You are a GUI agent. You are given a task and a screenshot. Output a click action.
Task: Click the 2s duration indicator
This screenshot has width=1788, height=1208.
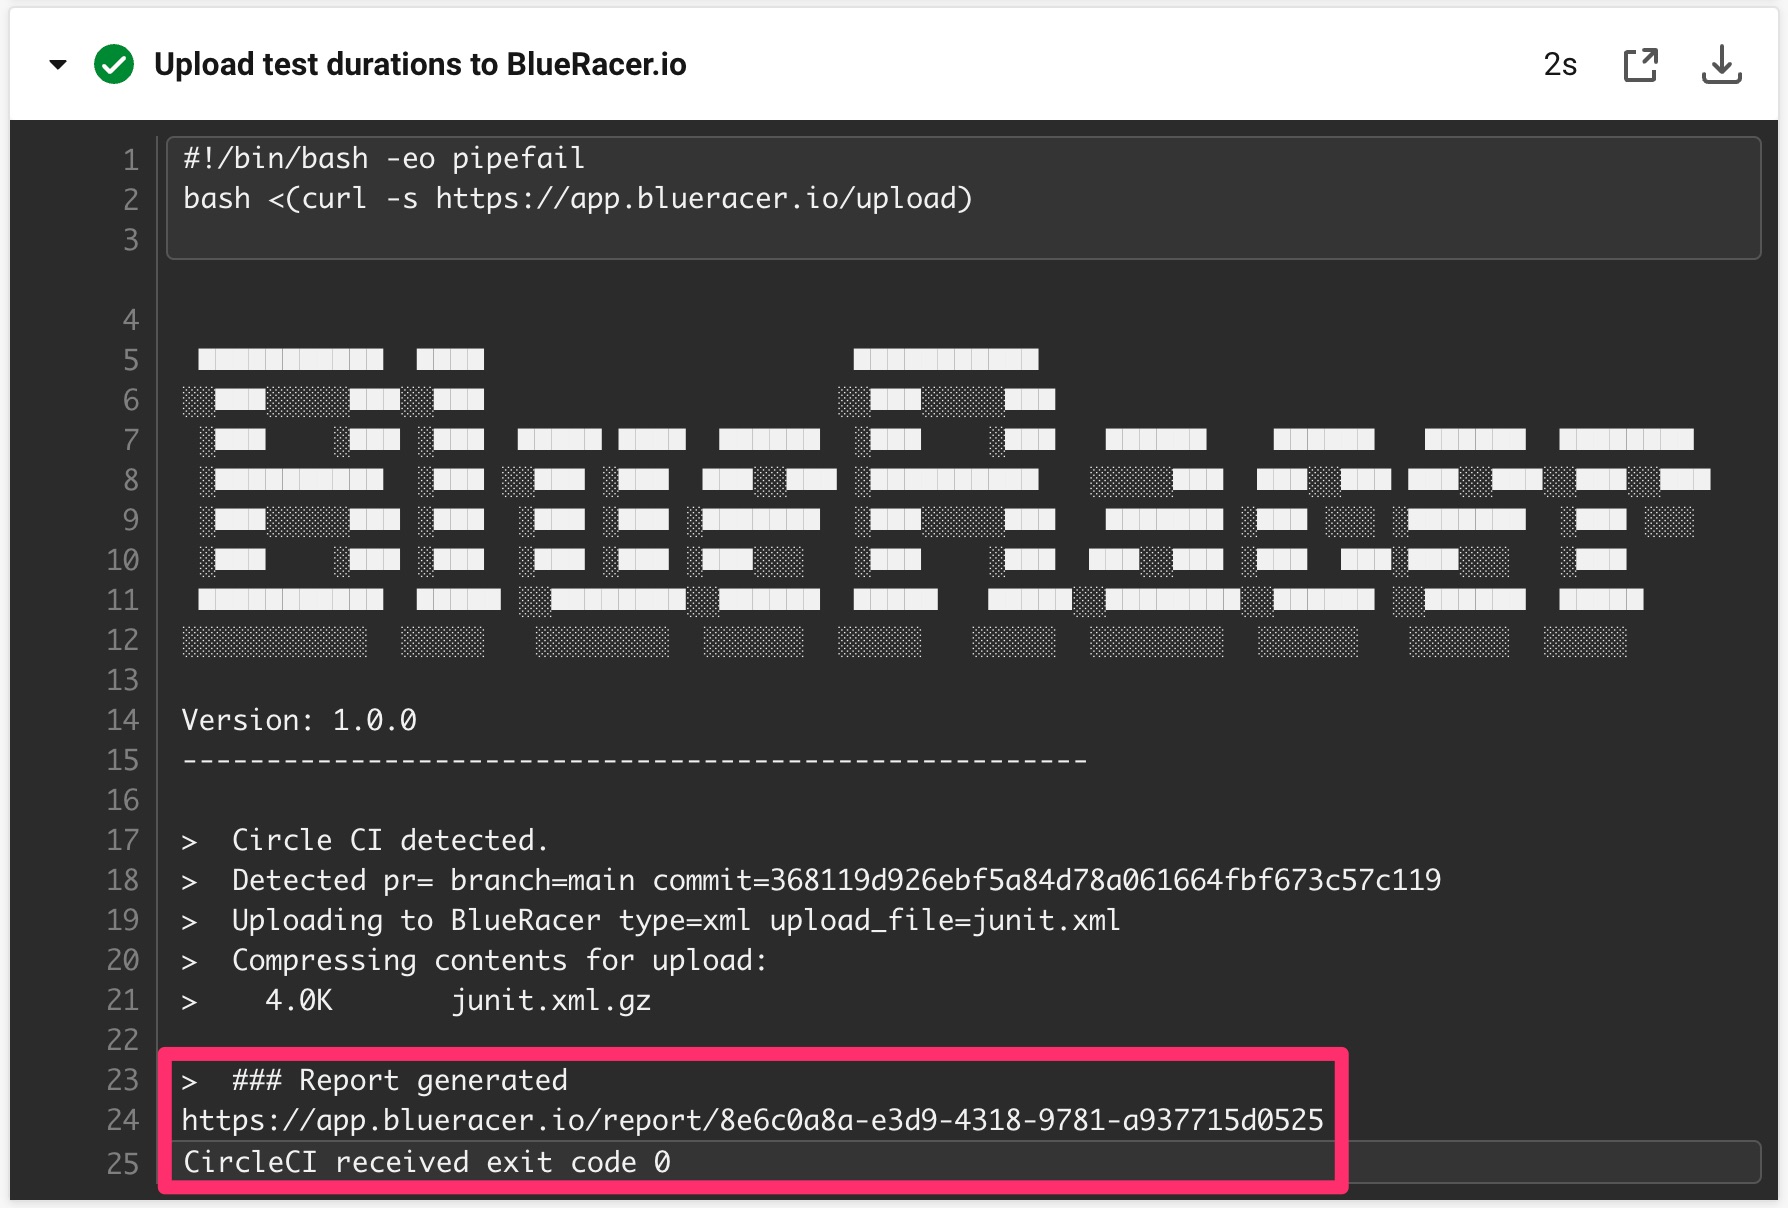pos(1559,64)
